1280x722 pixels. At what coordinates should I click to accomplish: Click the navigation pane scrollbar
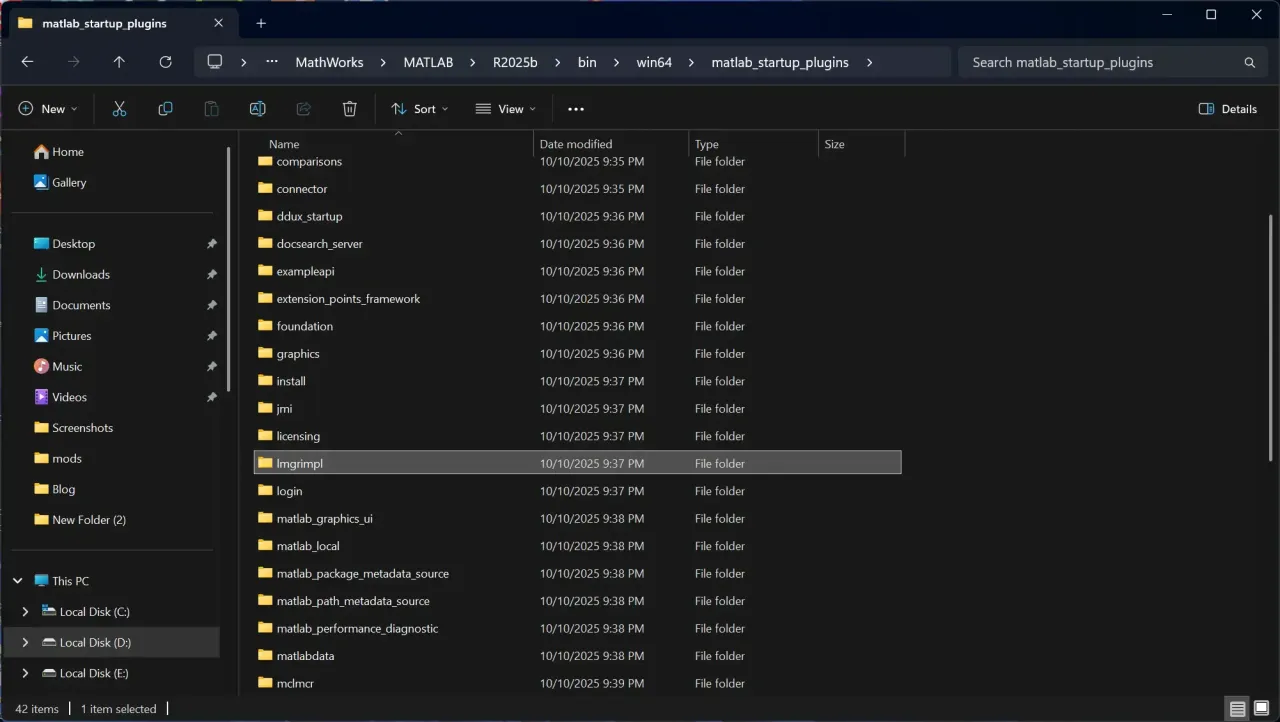[229, 270]
